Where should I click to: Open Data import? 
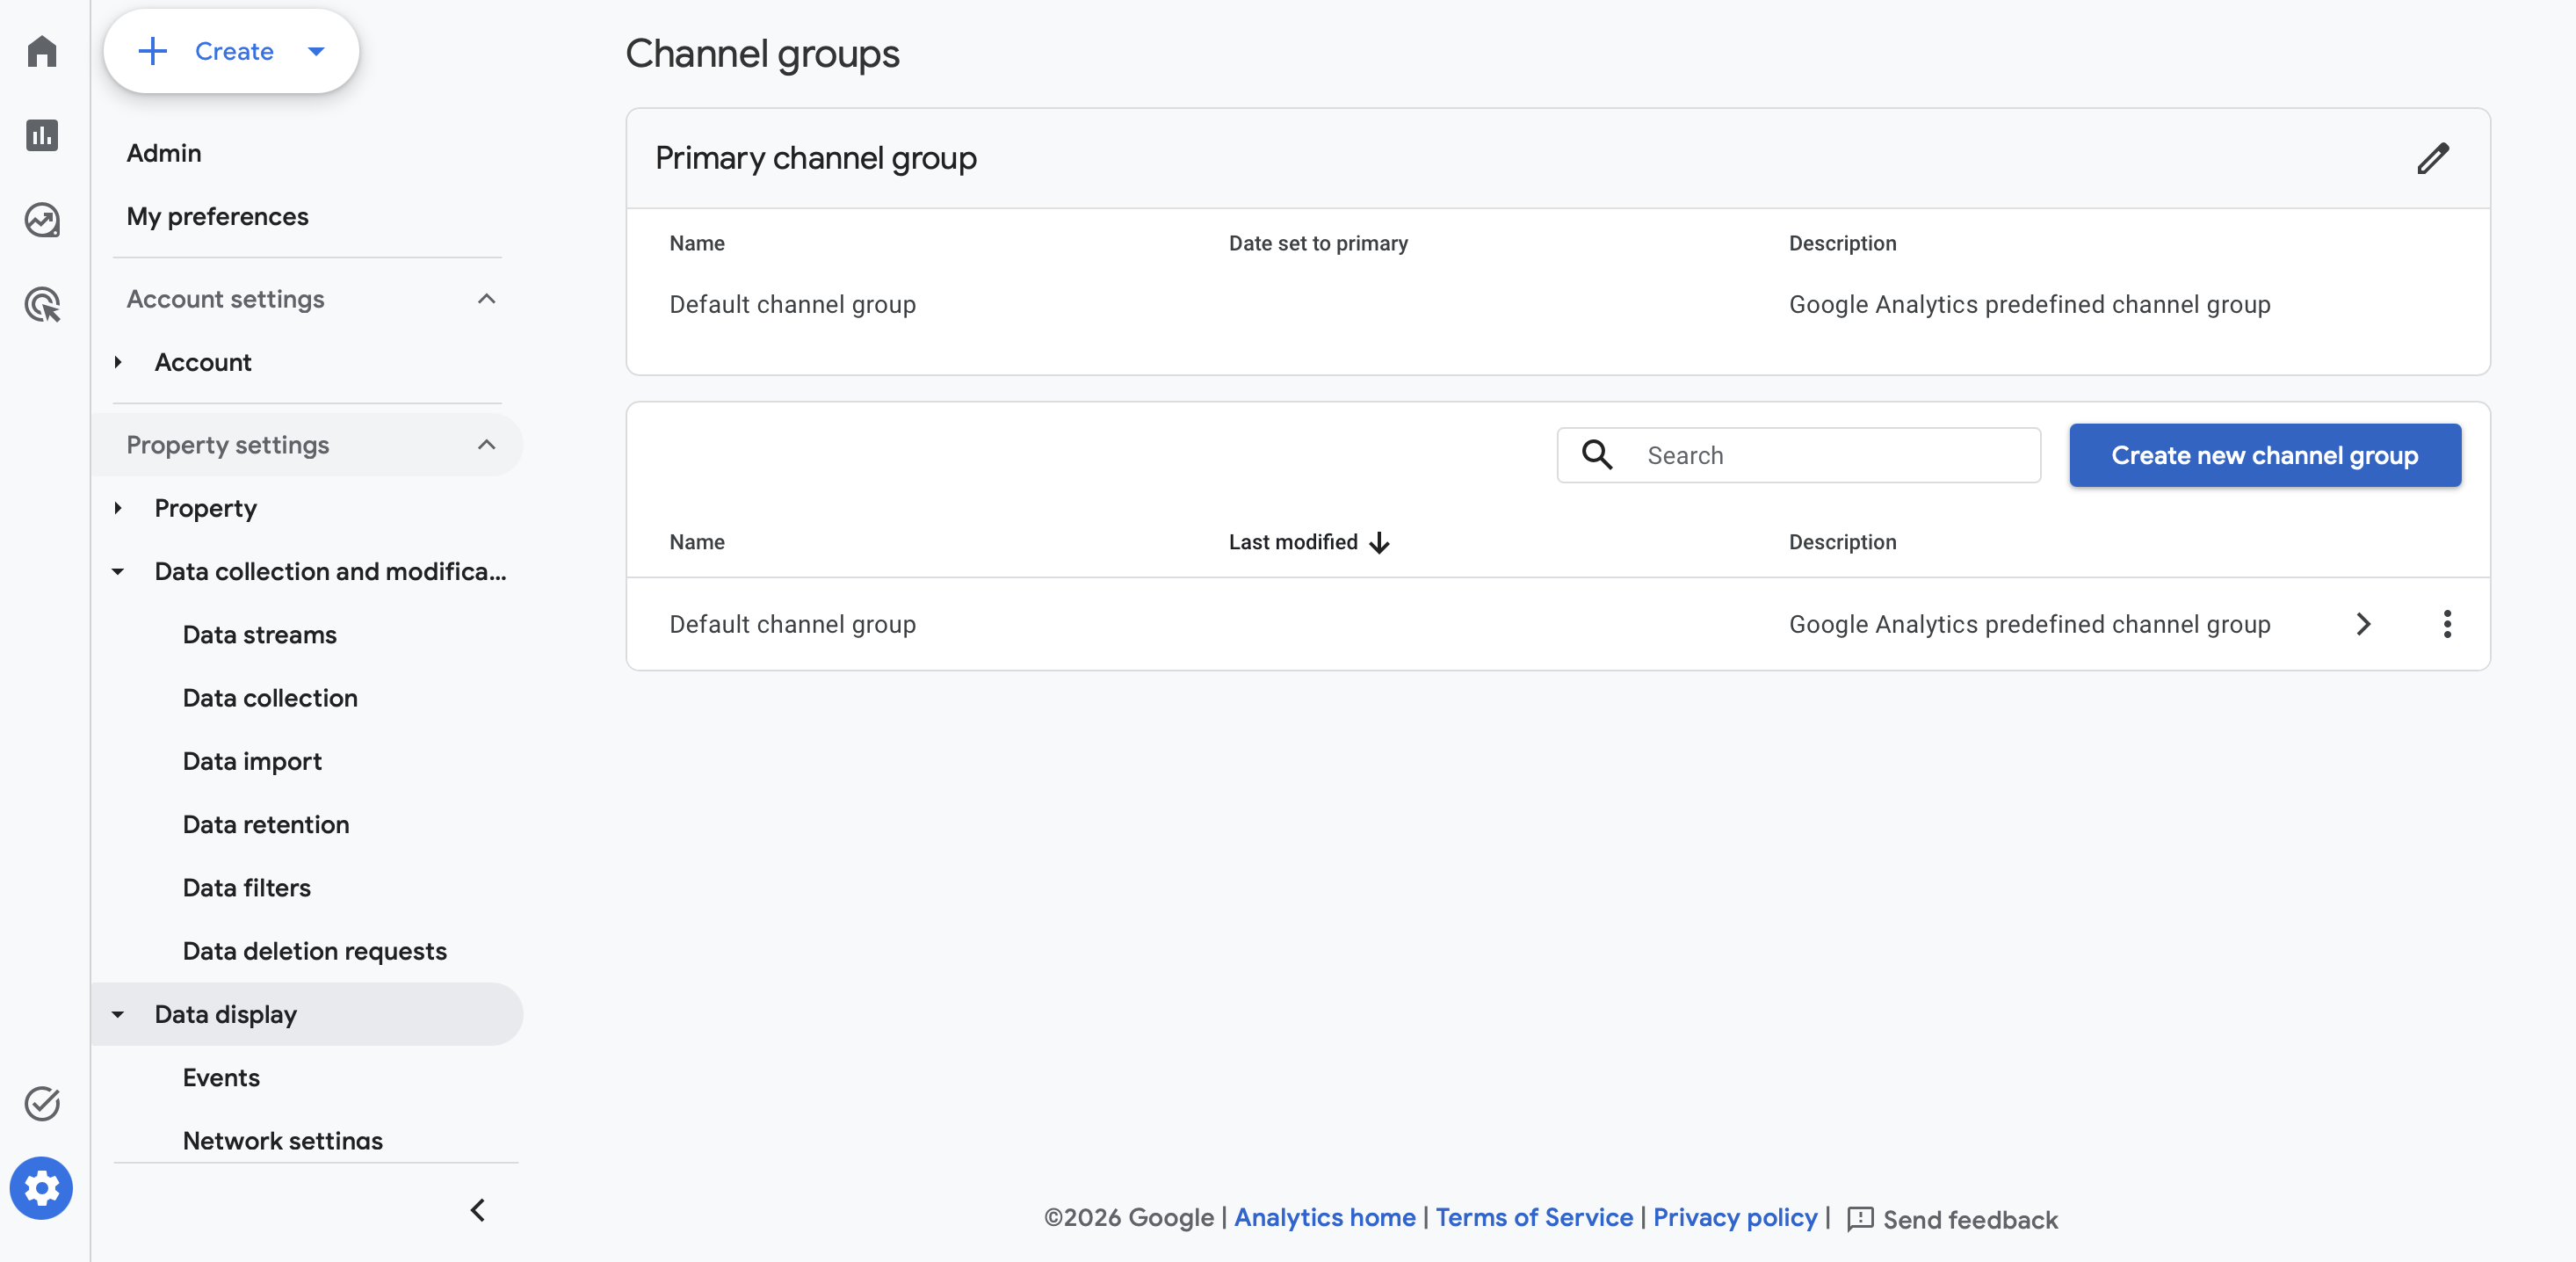click(252, 761)
